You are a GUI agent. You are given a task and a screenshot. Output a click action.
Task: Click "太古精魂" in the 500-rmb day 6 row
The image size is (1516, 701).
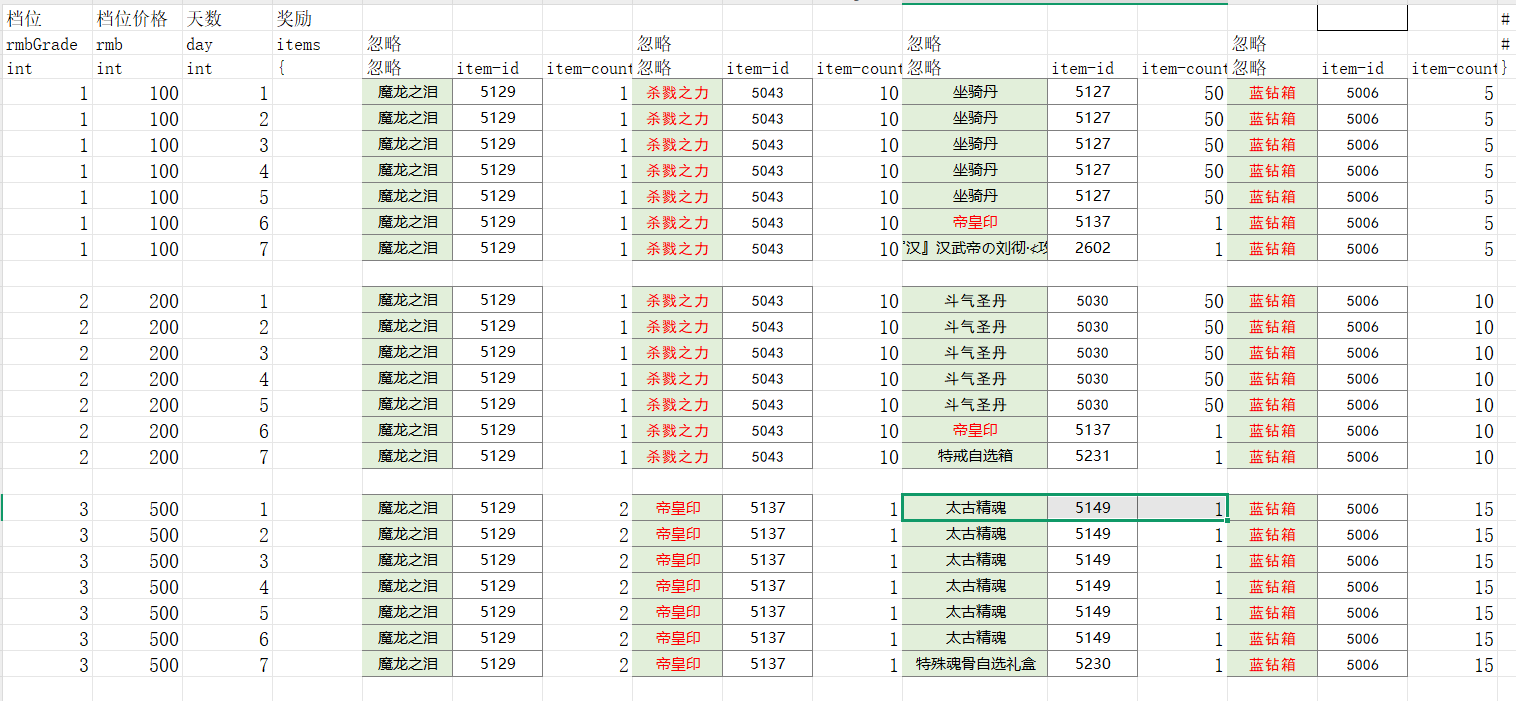click(975, 638)
